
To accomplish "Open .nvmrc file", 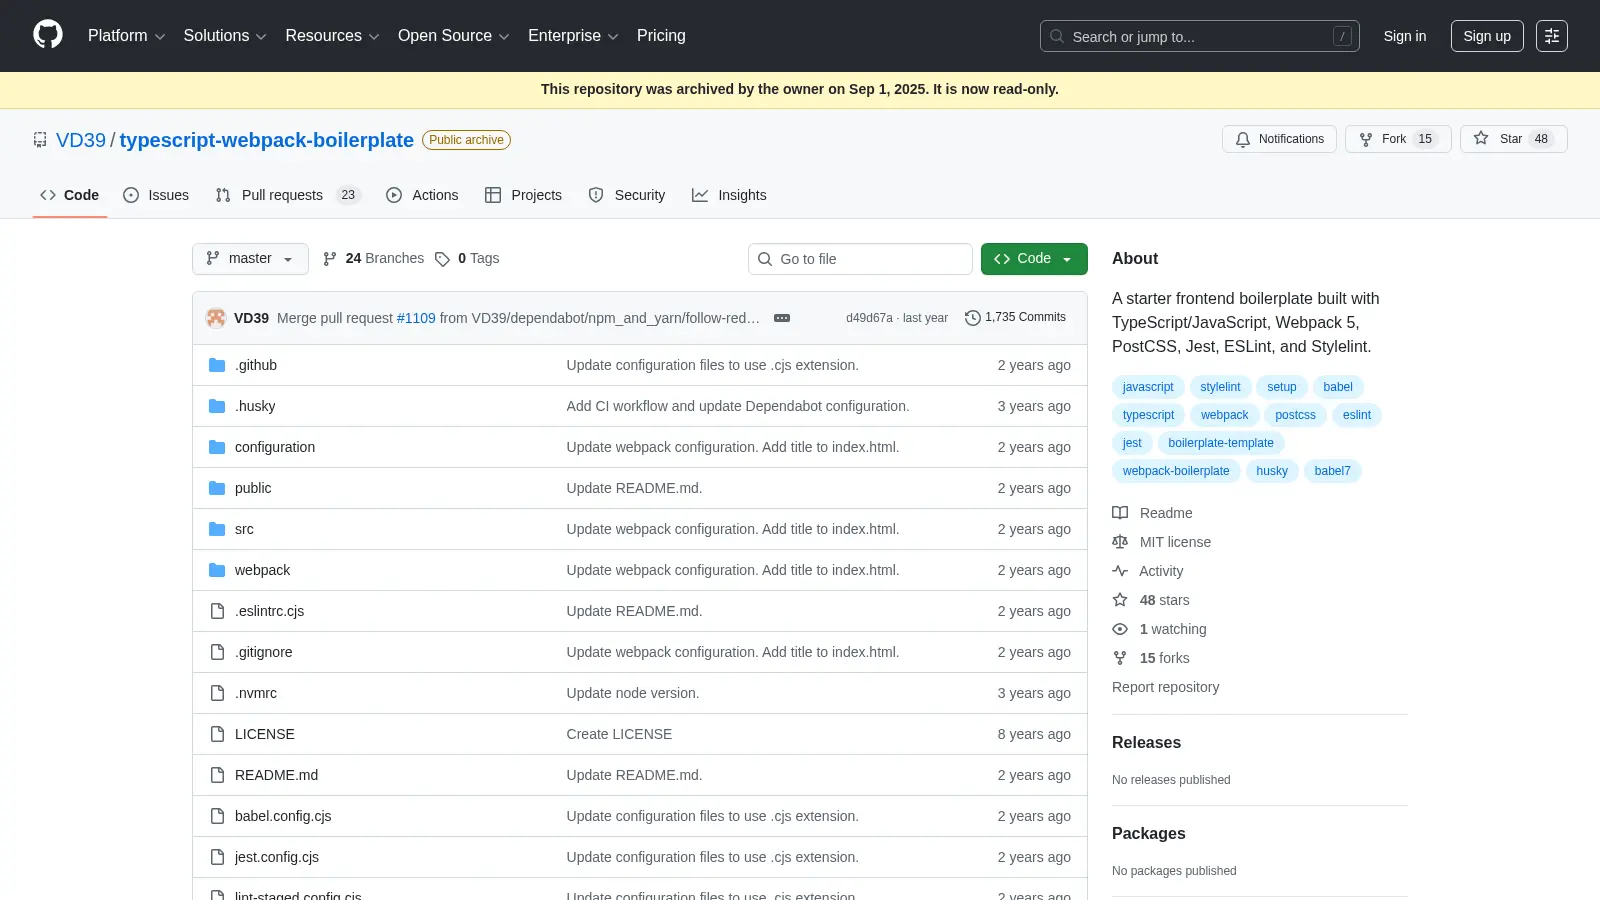I will click(x=256, y=693).
